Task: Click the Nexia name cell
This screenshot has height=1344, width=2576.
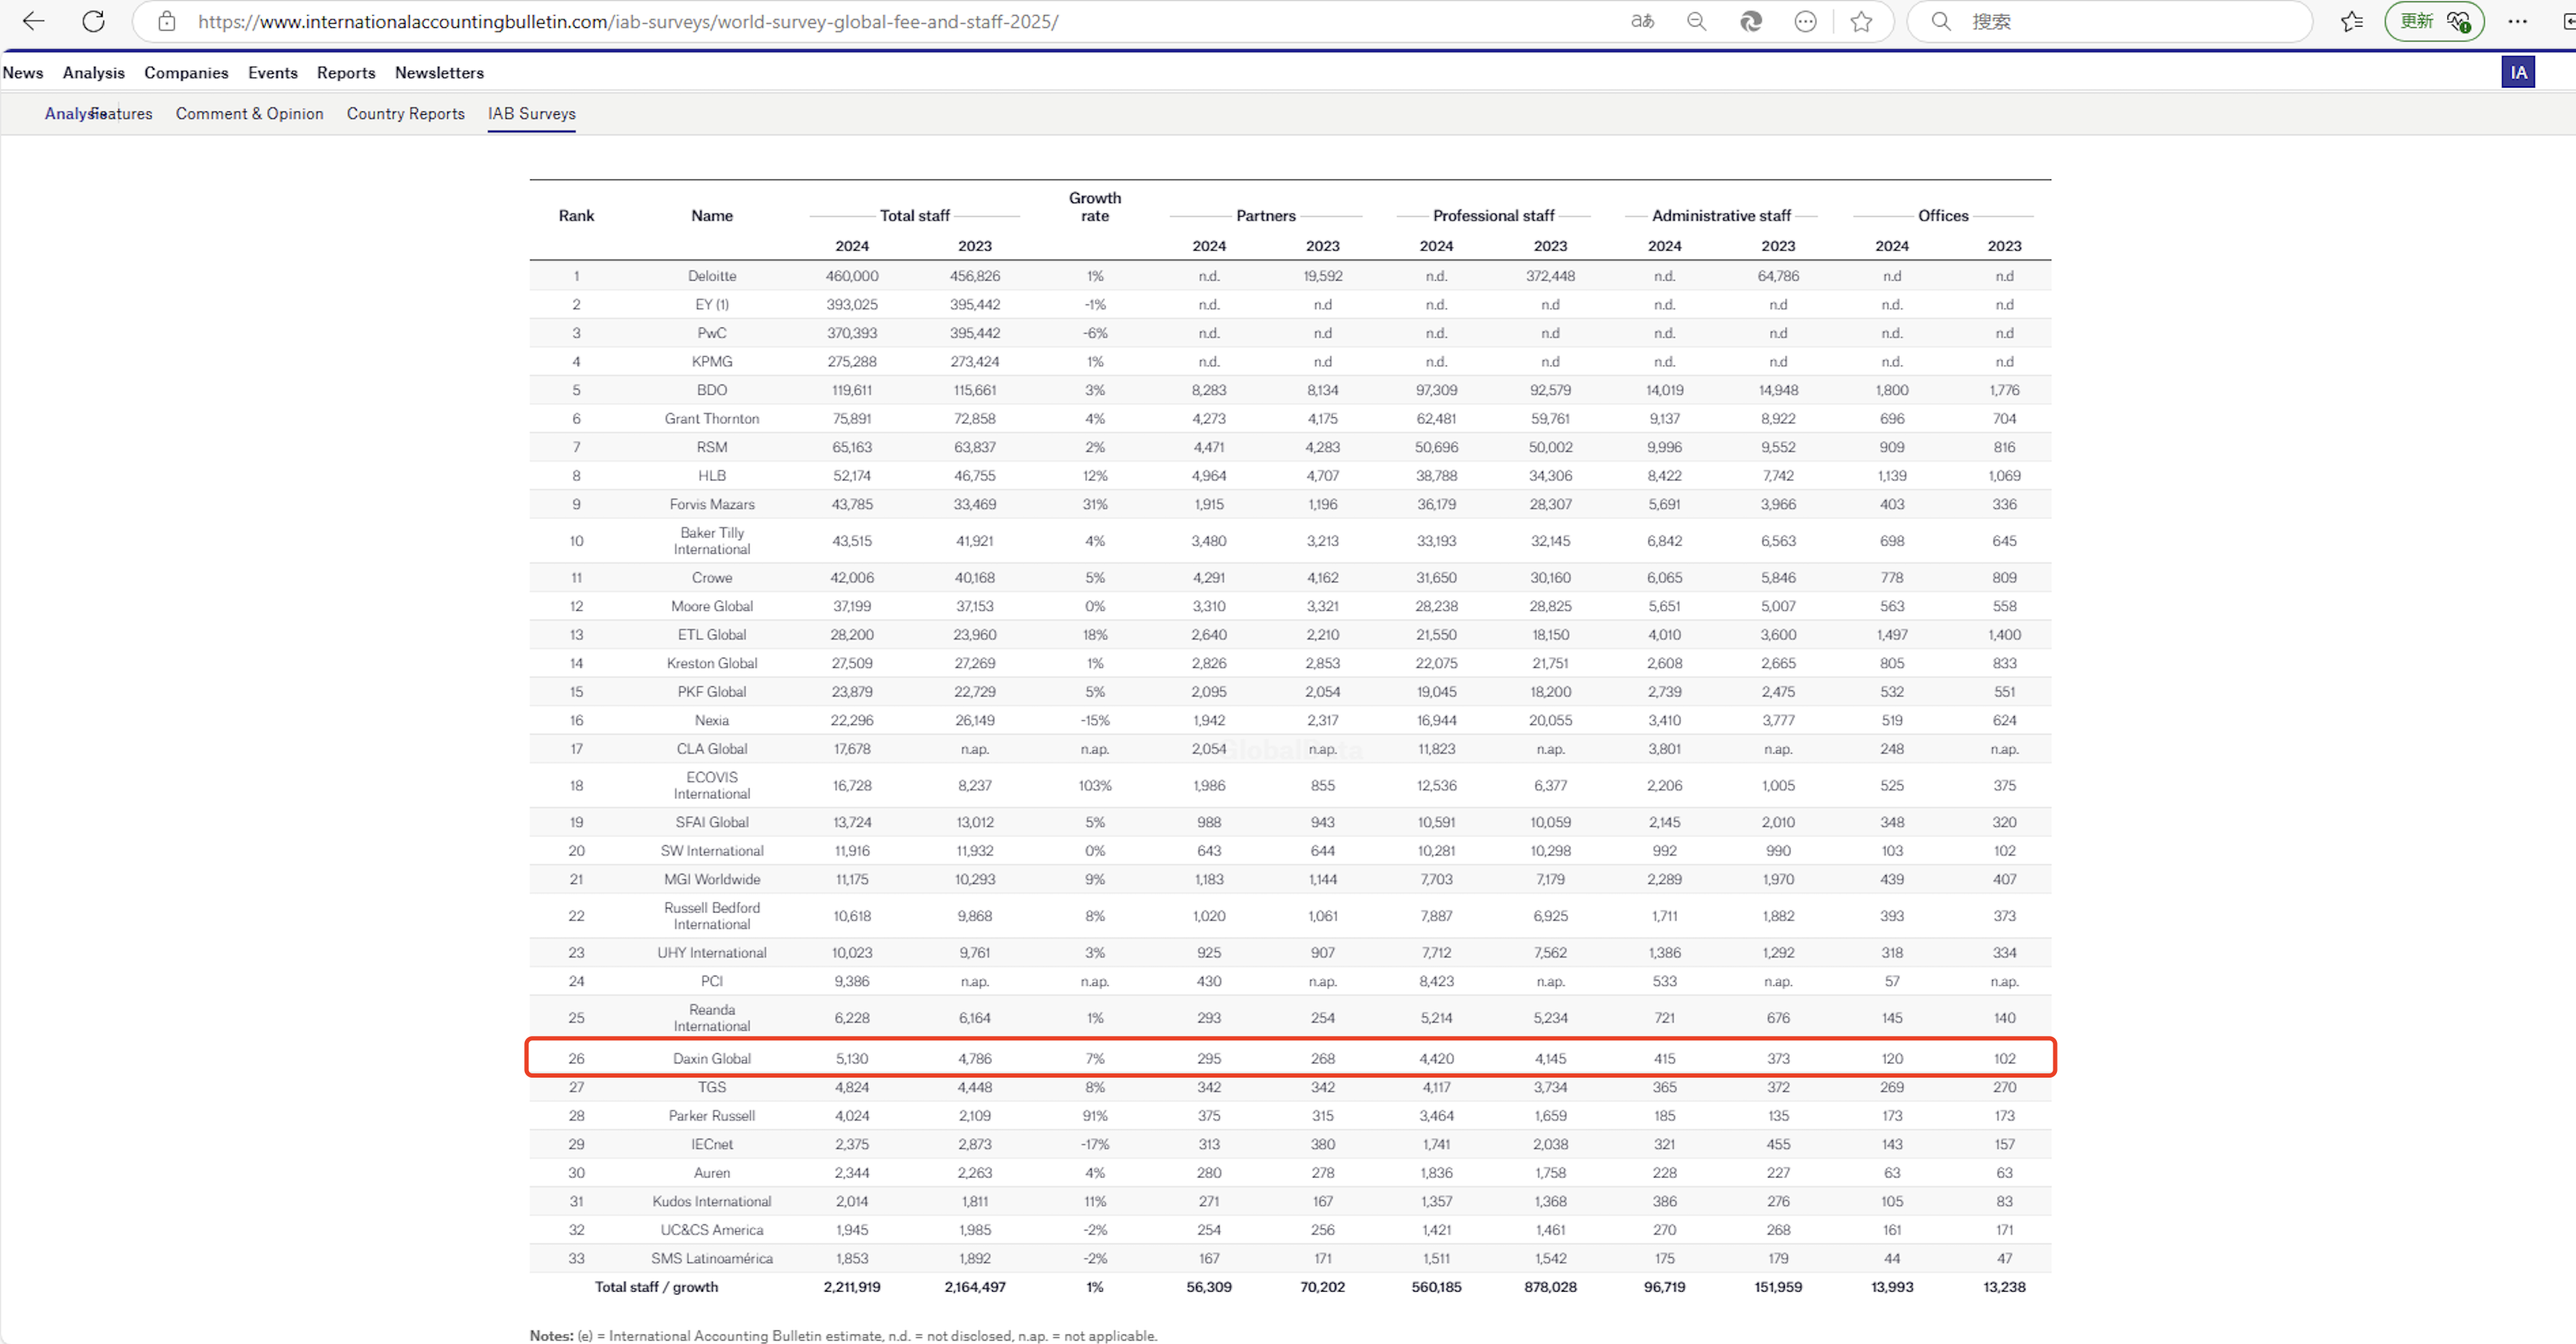Action: click(712, 720)
